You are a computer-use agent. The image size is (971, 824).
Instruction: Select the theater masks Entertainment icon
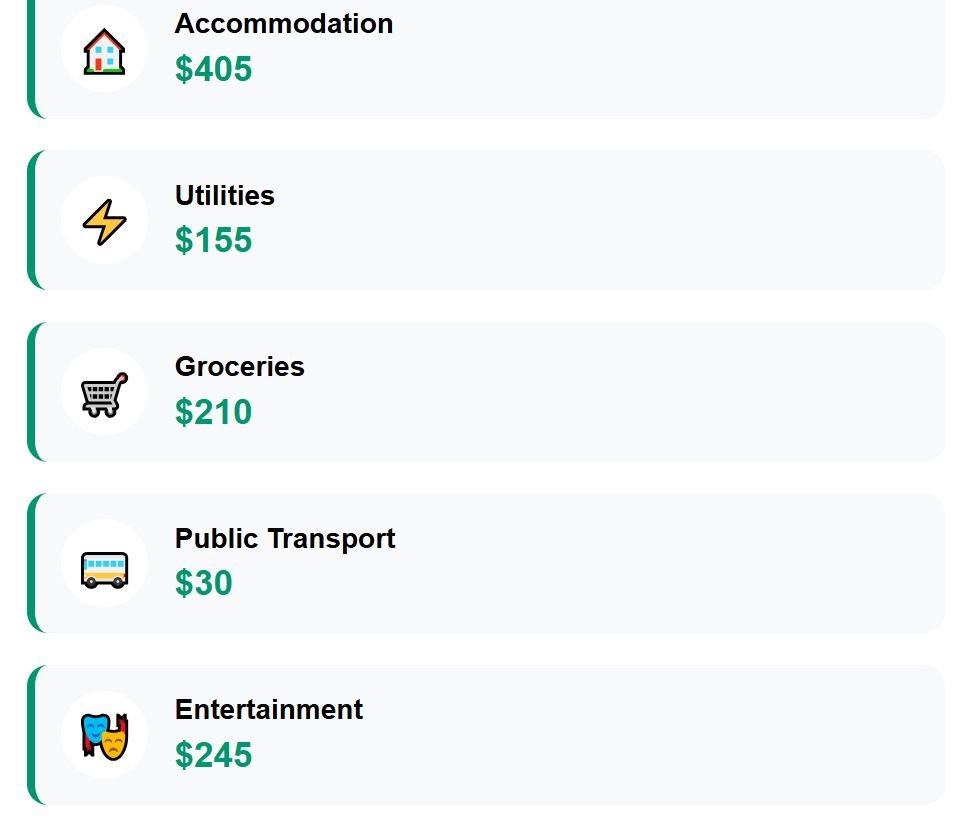pyautogui.click(x=104, y=736)
